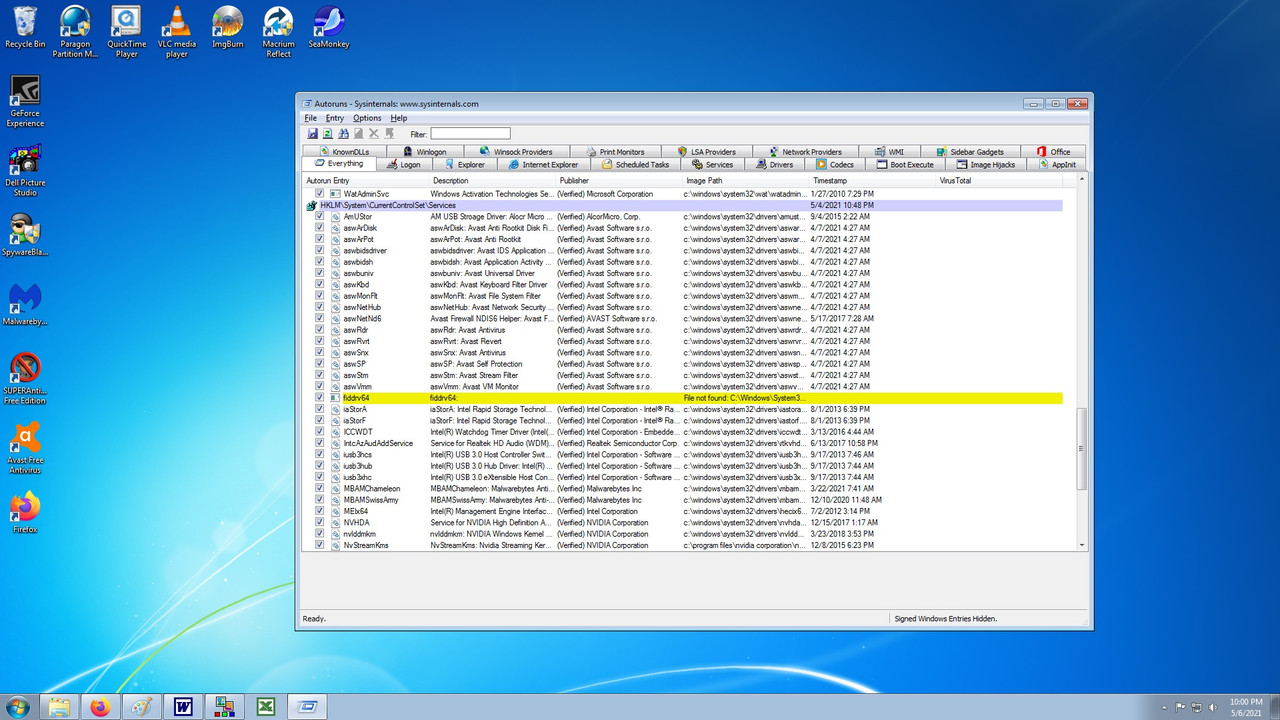This screenshot has height=720, width=1280.
Task: Open the Dell Picture Studio desktop shortcut
Action: [x=25, y=170]
